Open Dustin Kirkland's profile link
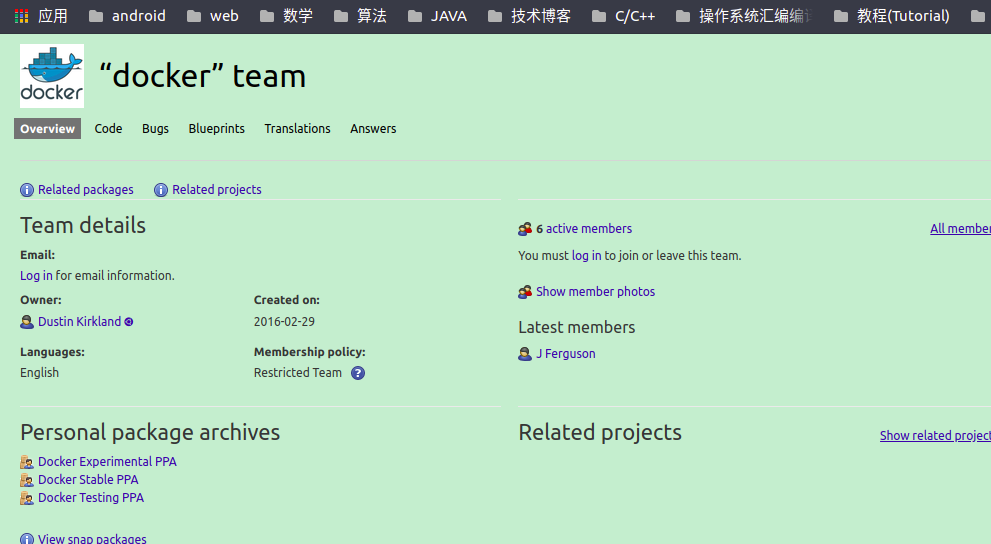This screenshot has width=991, height=544. 80,322
